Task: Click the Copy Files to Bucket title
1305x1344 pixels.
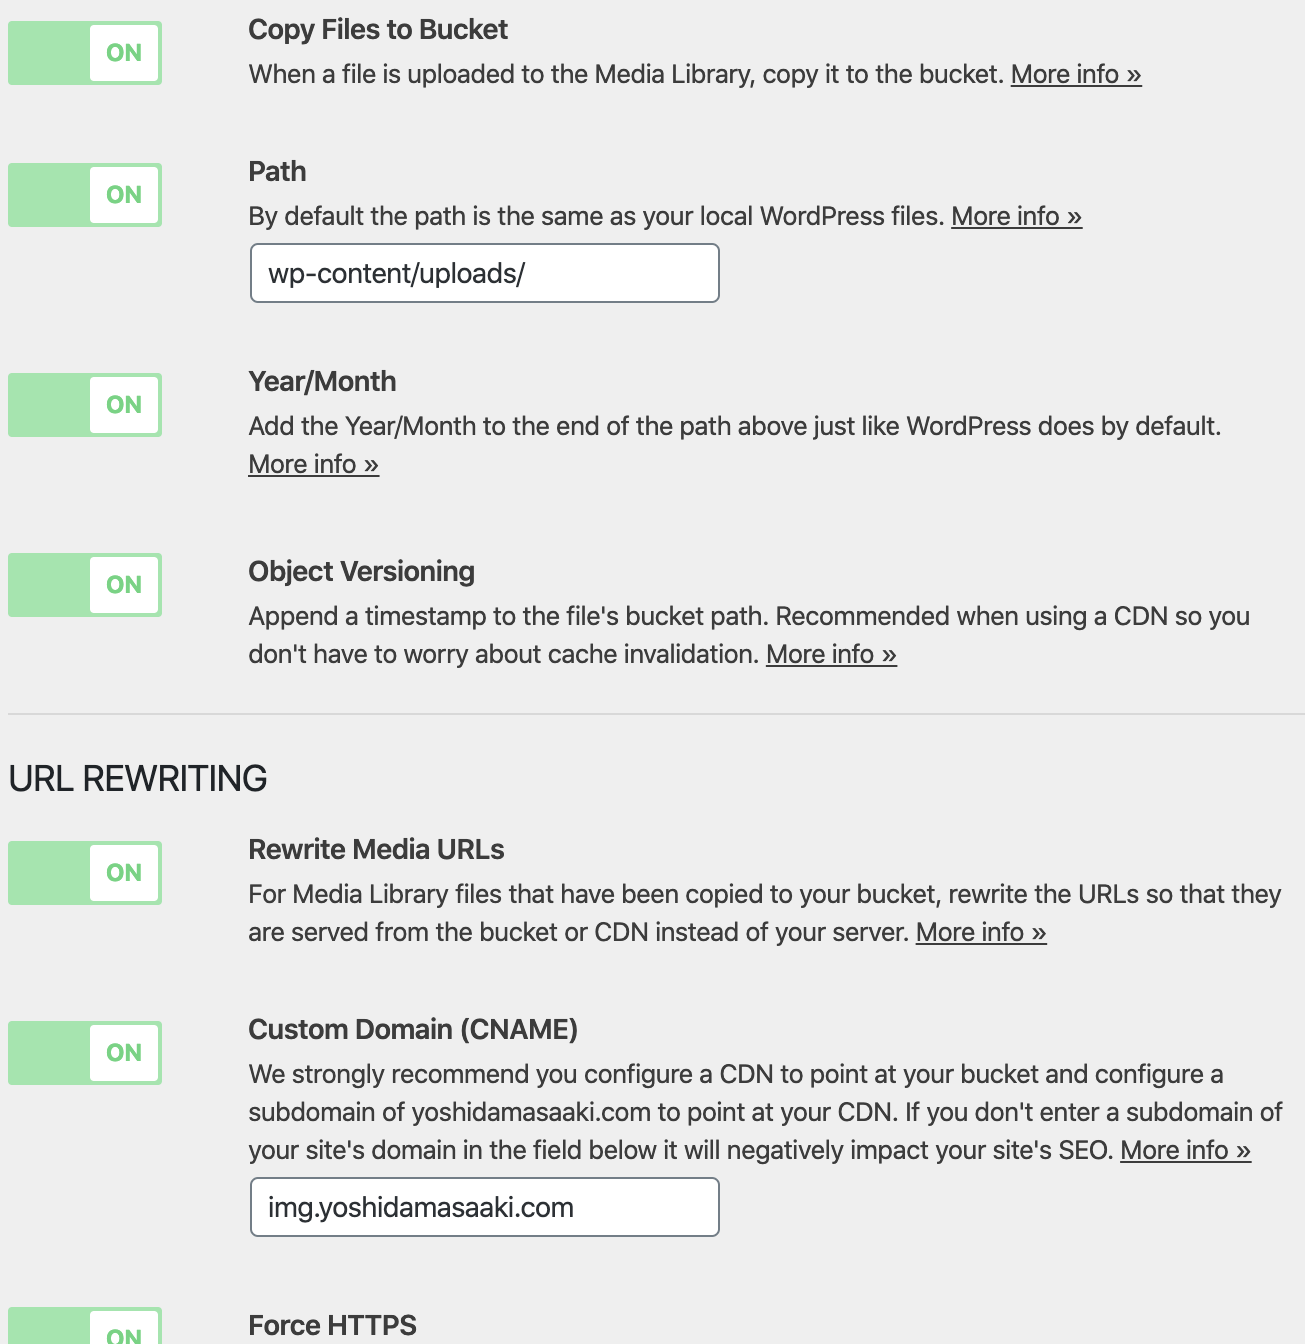Action: coord(378,30)
